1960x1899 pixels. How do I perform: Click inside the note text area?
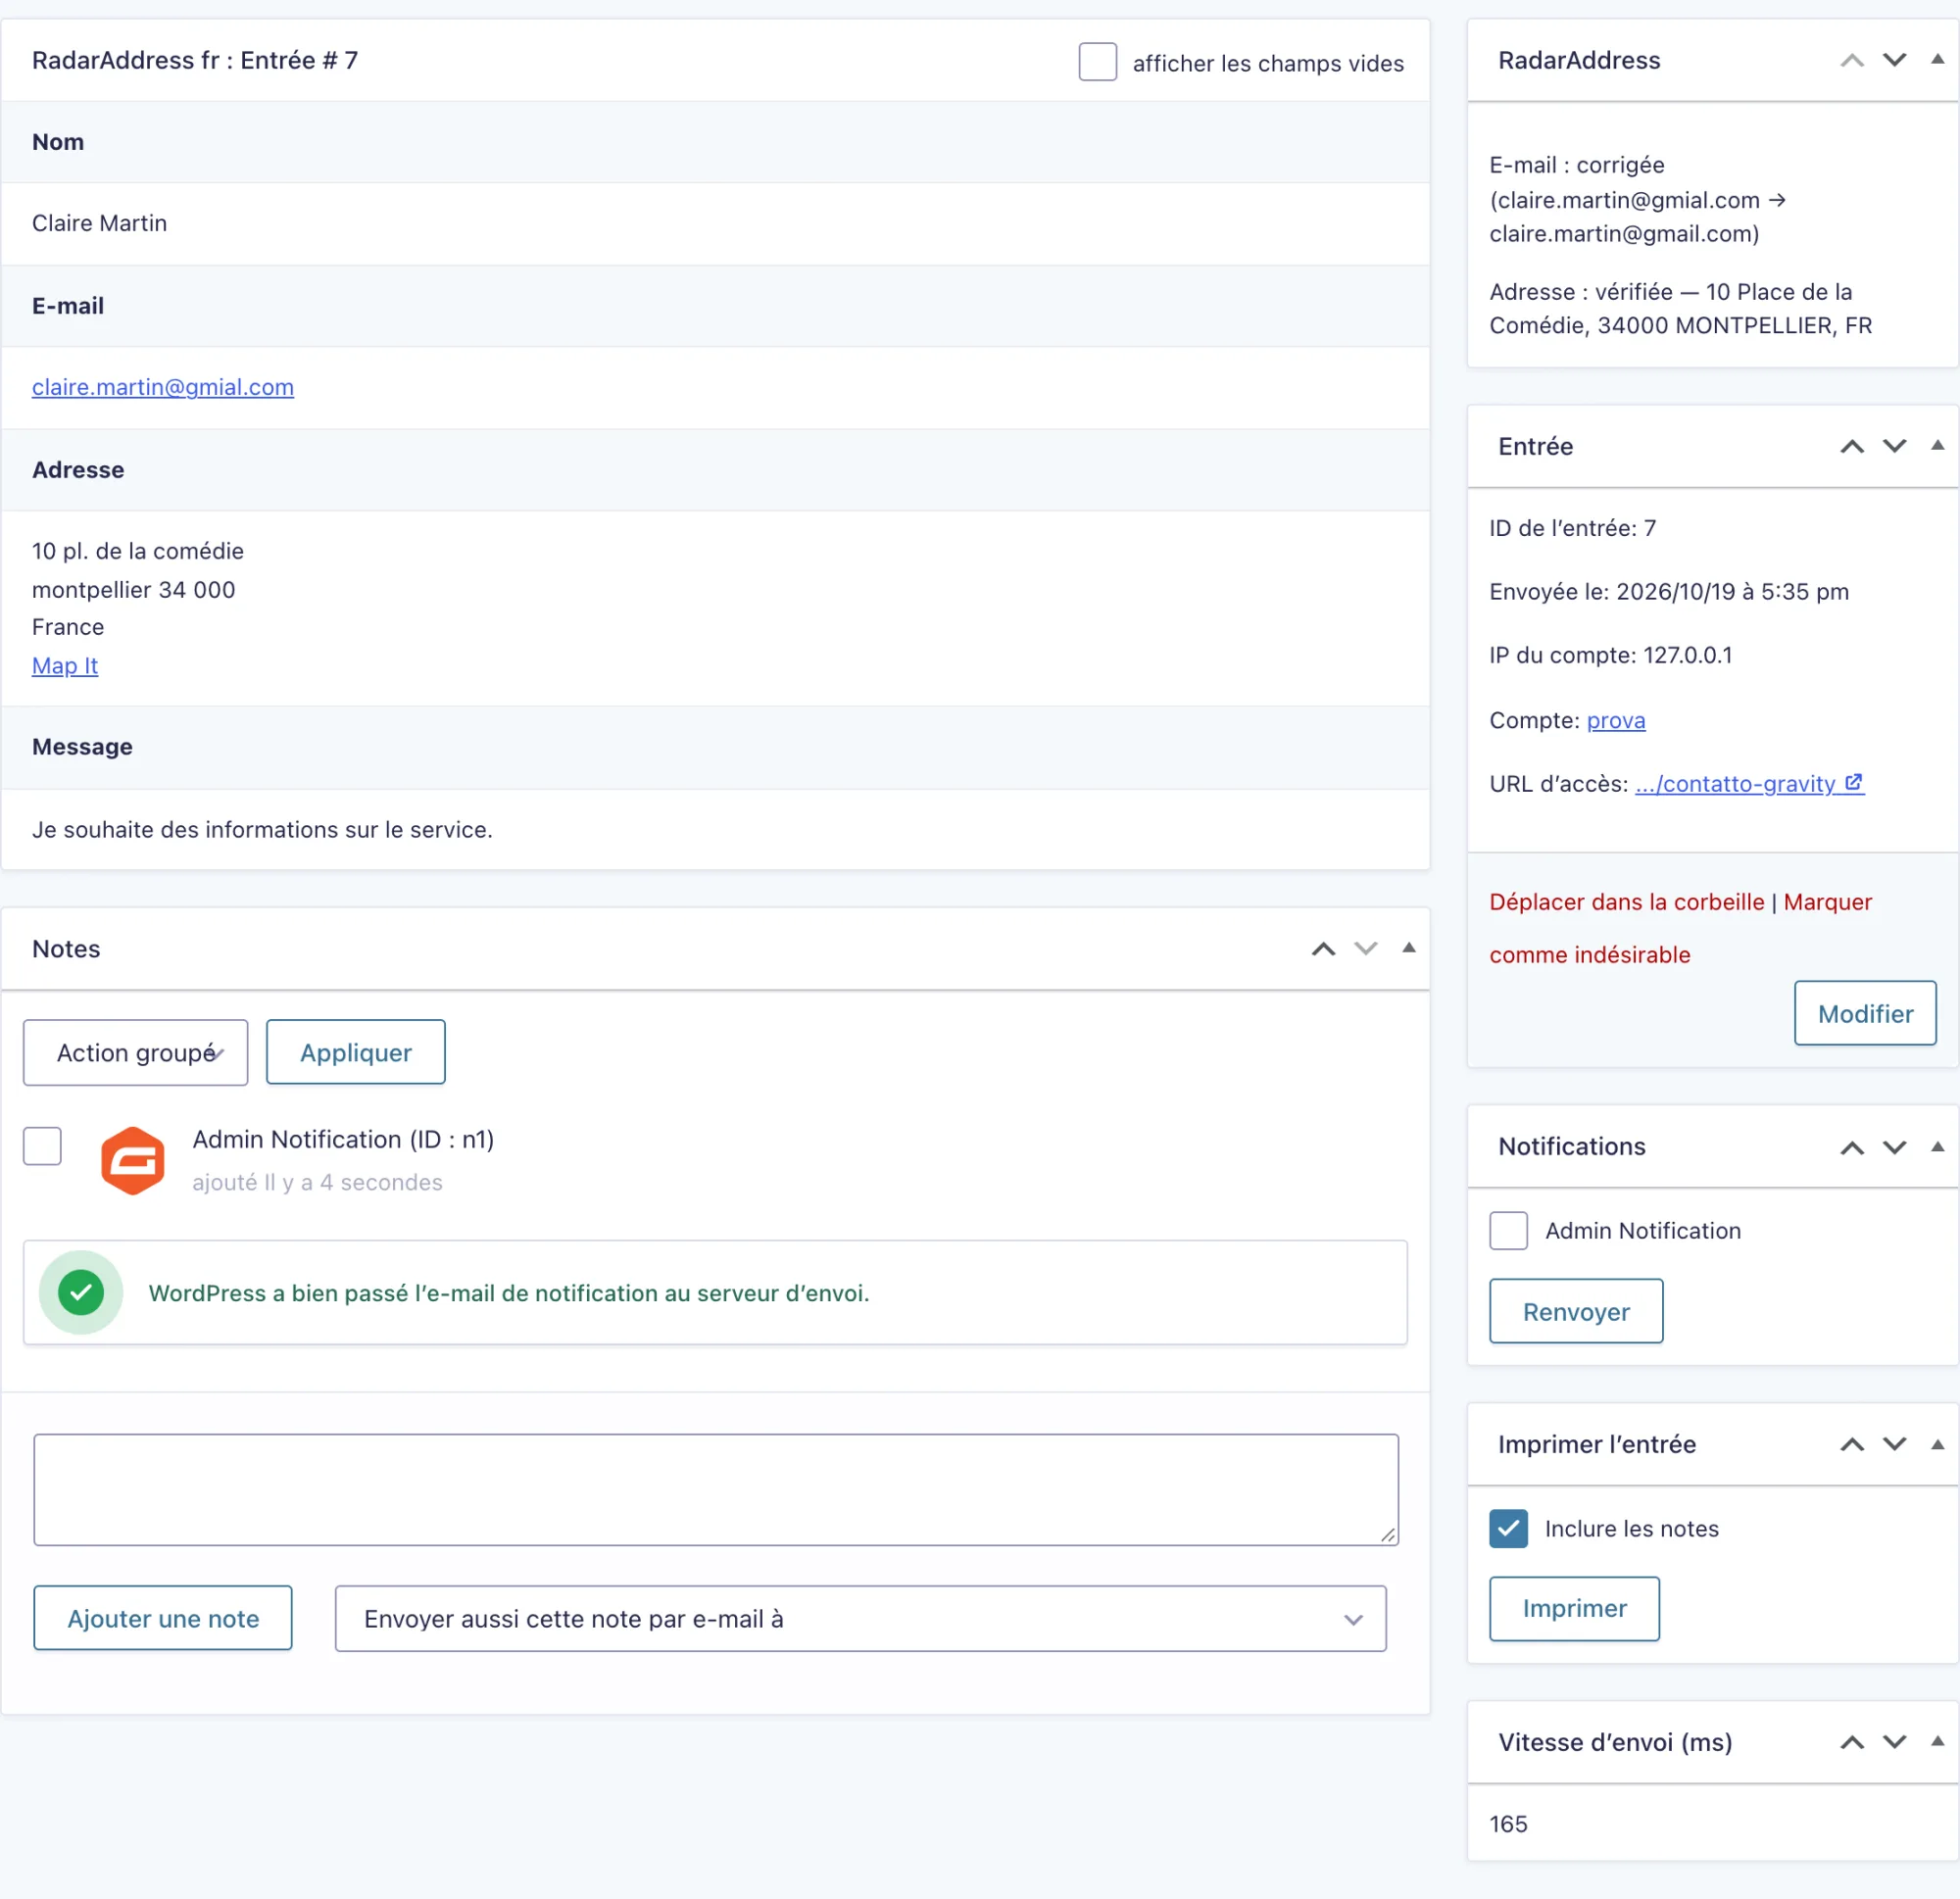pyautogui.click(x=716, y=1490)
